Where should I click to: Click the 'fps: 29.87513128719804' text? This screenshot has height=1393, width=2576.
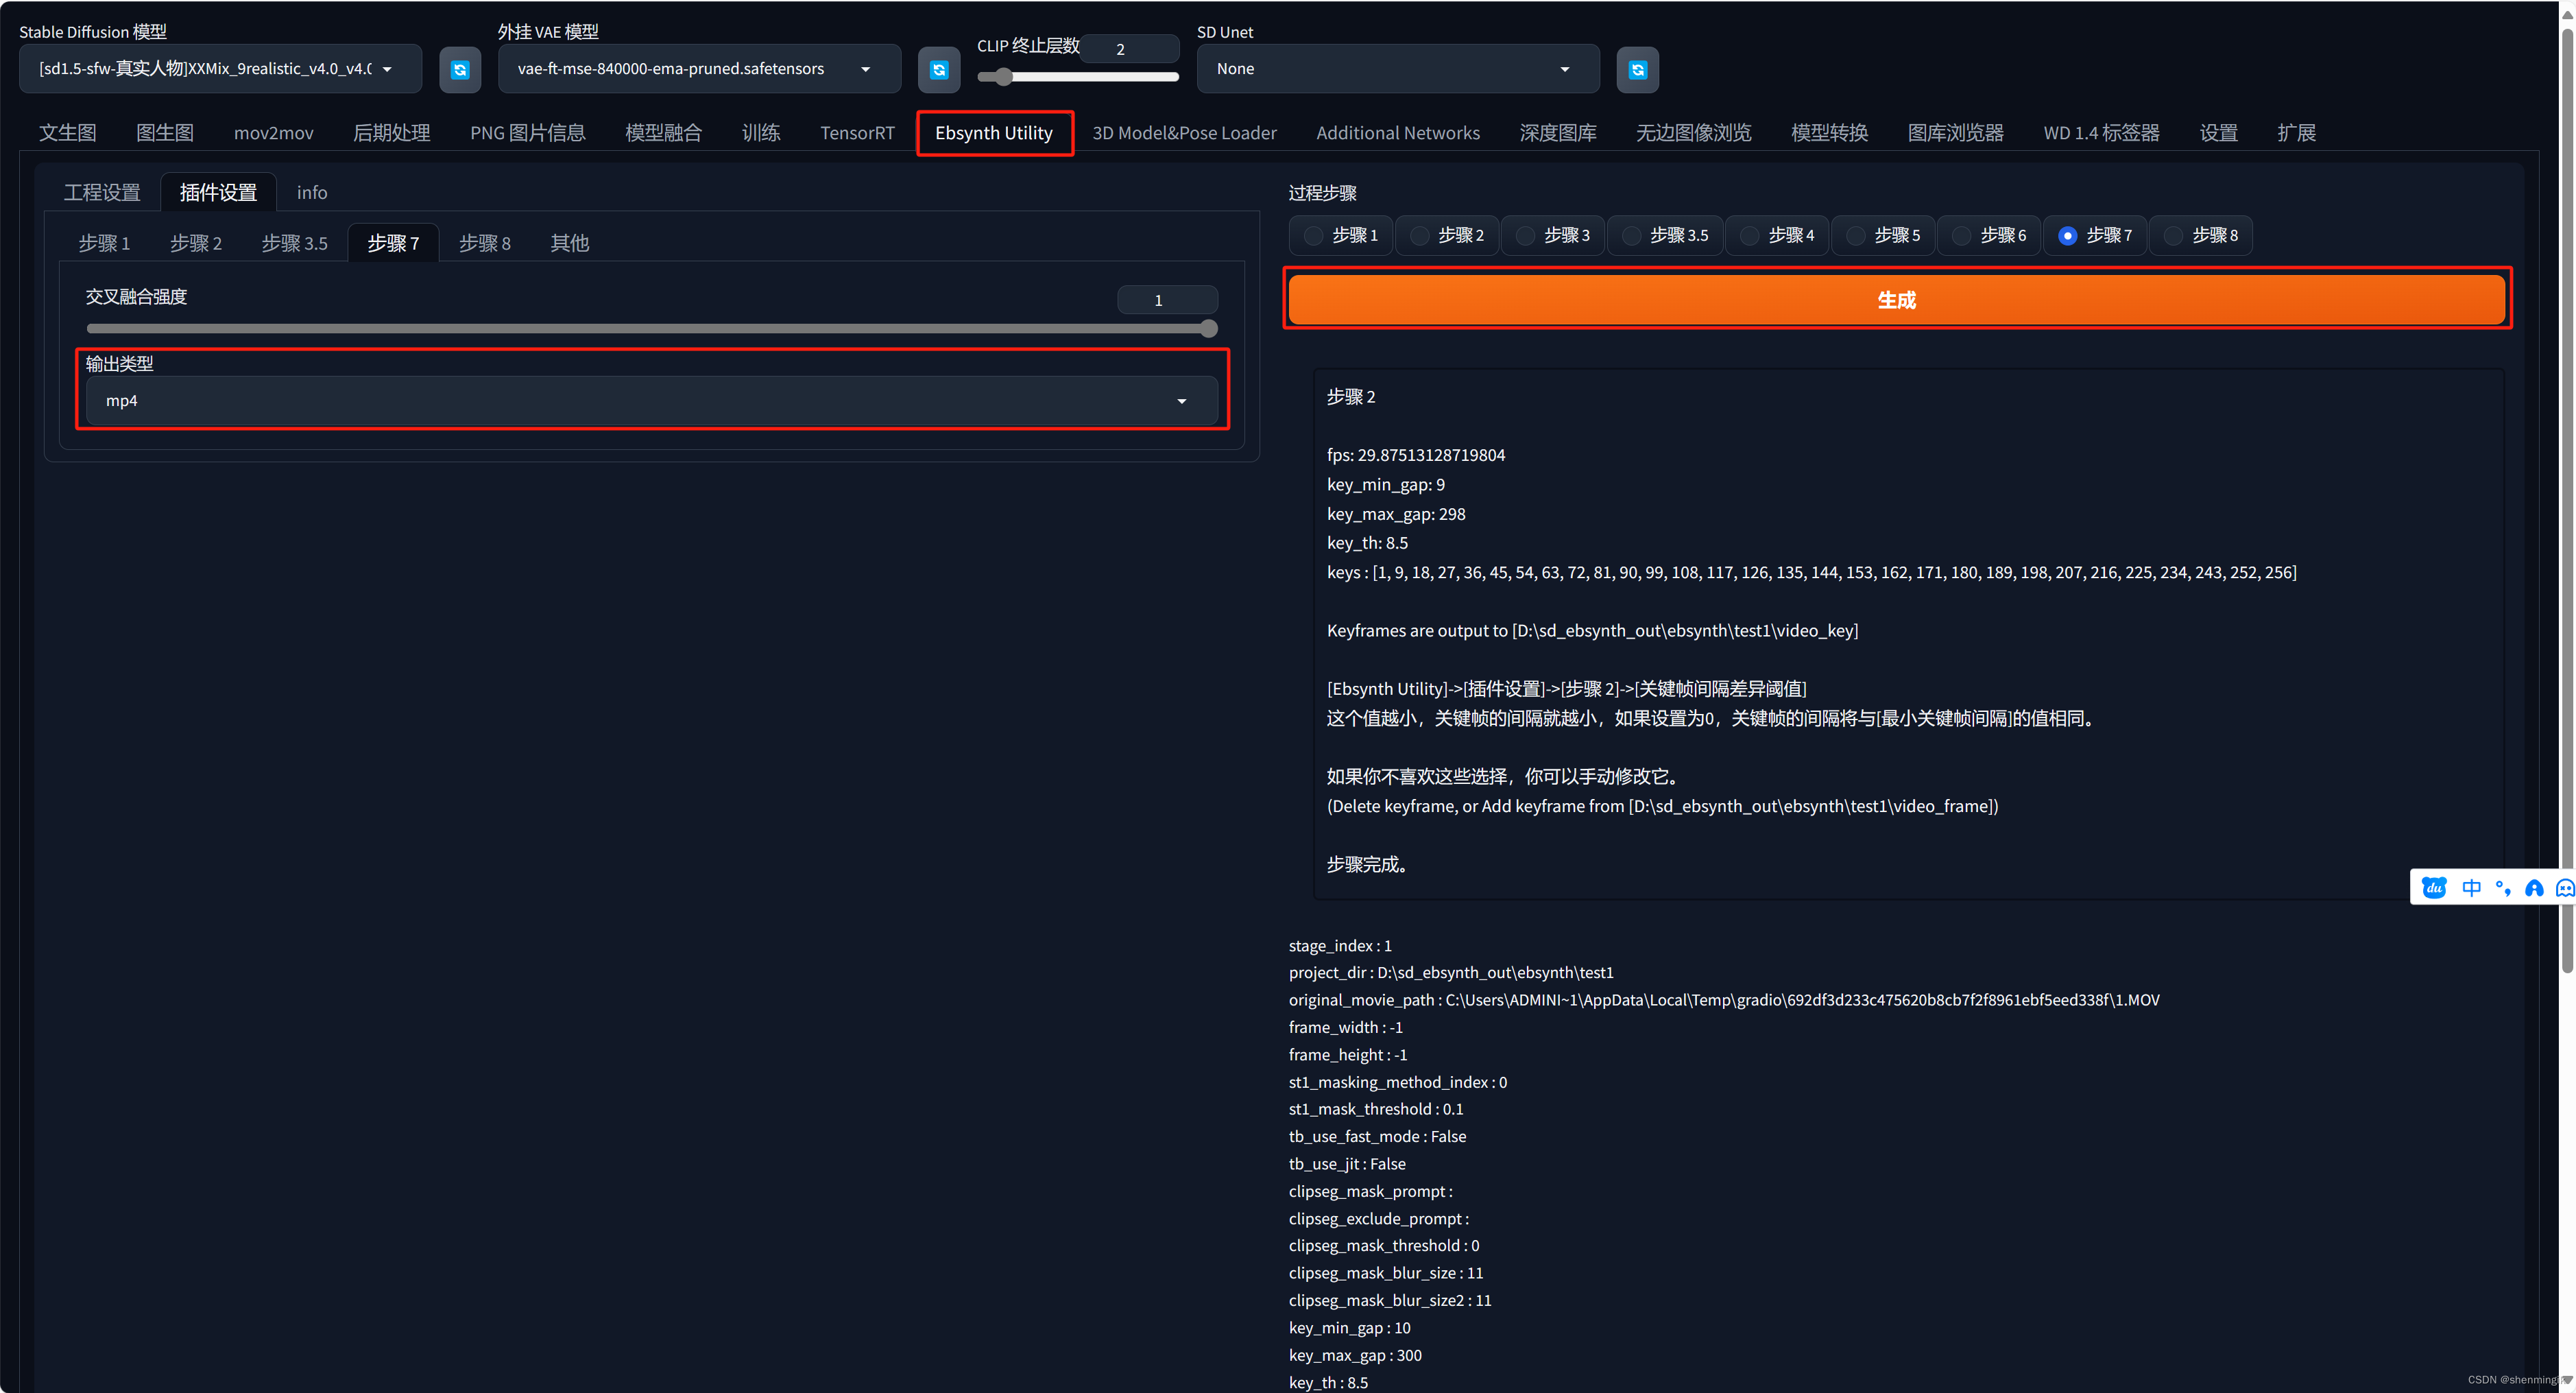click(x=1415, y=455)
